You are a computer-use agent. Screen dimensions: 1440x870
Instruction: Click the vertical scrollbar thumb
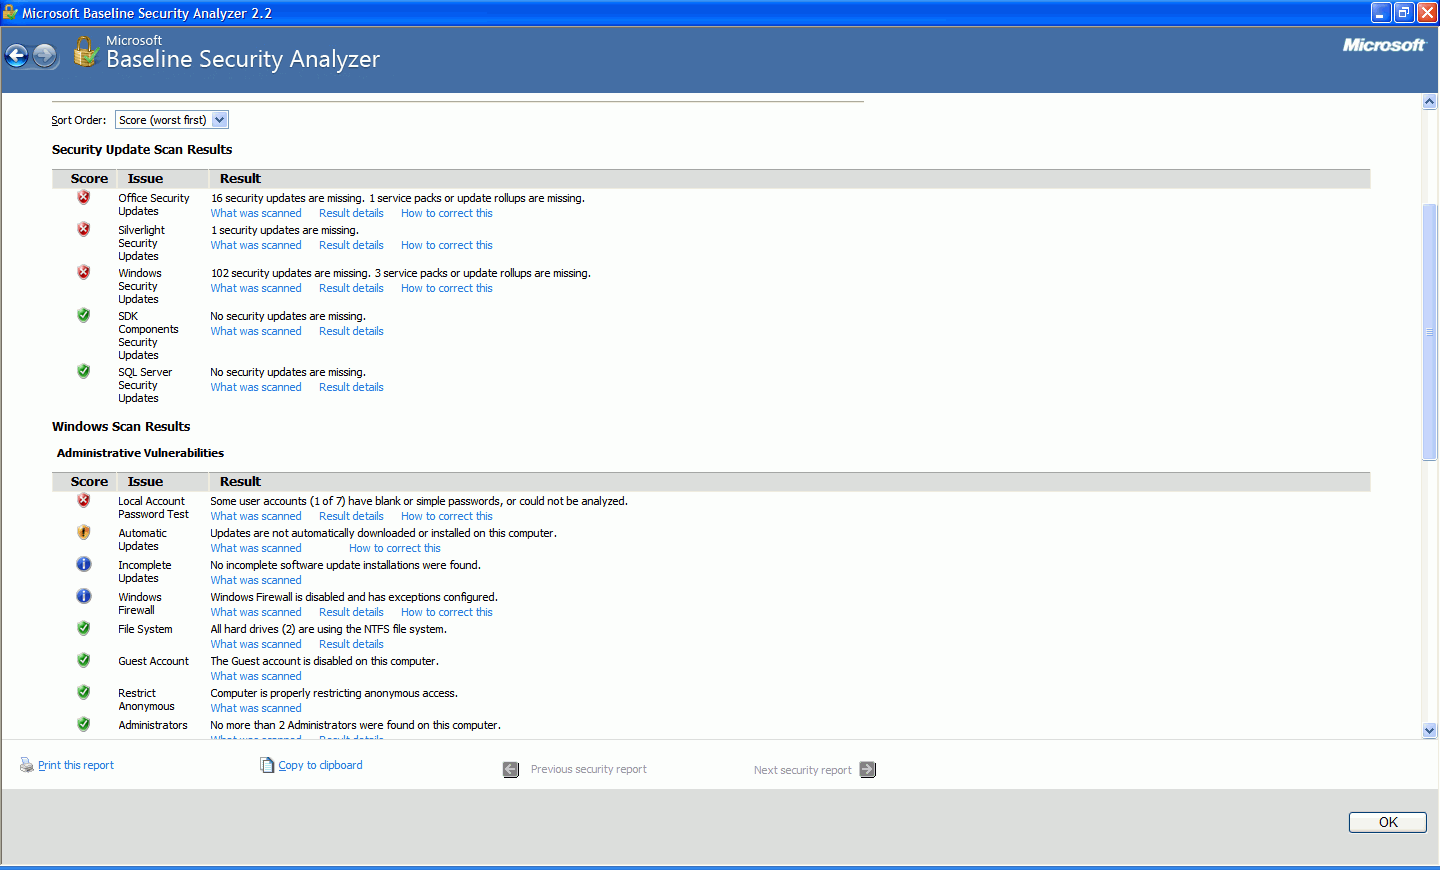[1429, 331]
